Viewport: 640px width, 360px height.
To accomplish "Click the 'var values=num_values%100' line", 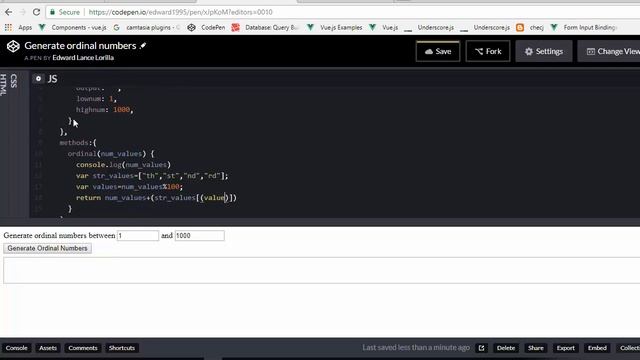I will click(x=129, y=187).
